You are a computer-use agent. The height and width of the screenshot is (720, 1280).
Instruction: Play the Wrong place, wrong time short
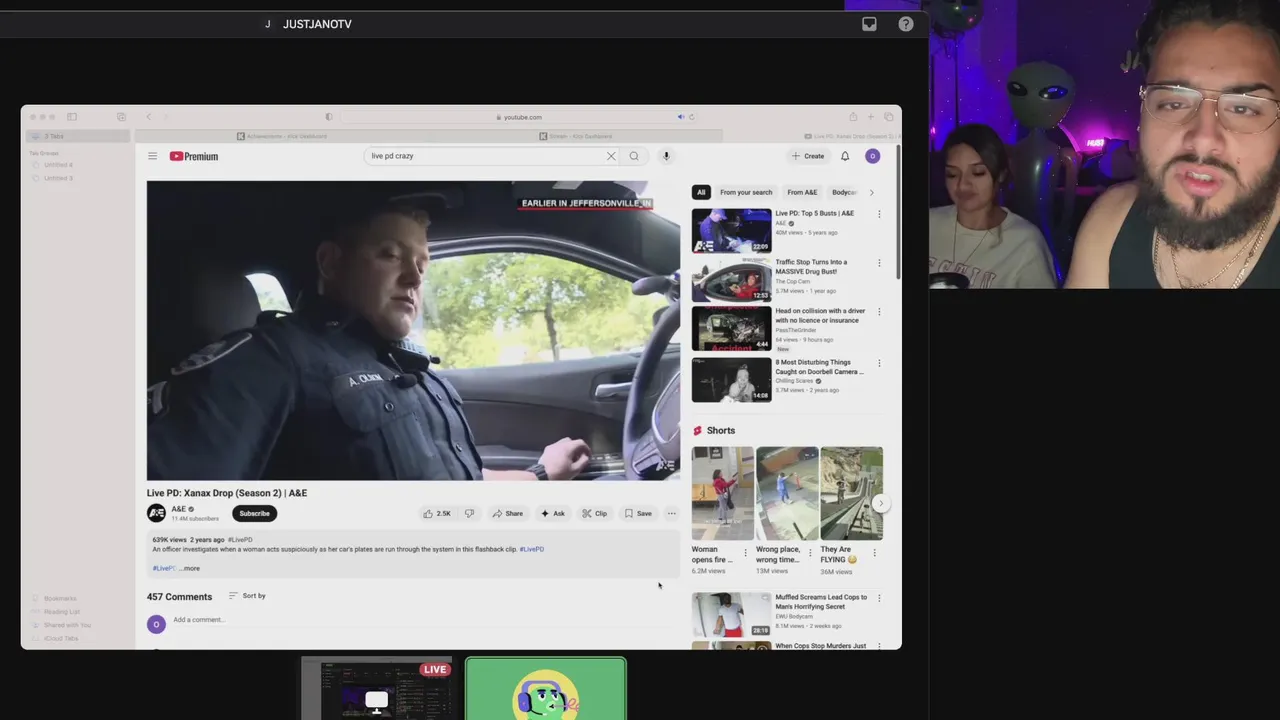pos(787,493)
